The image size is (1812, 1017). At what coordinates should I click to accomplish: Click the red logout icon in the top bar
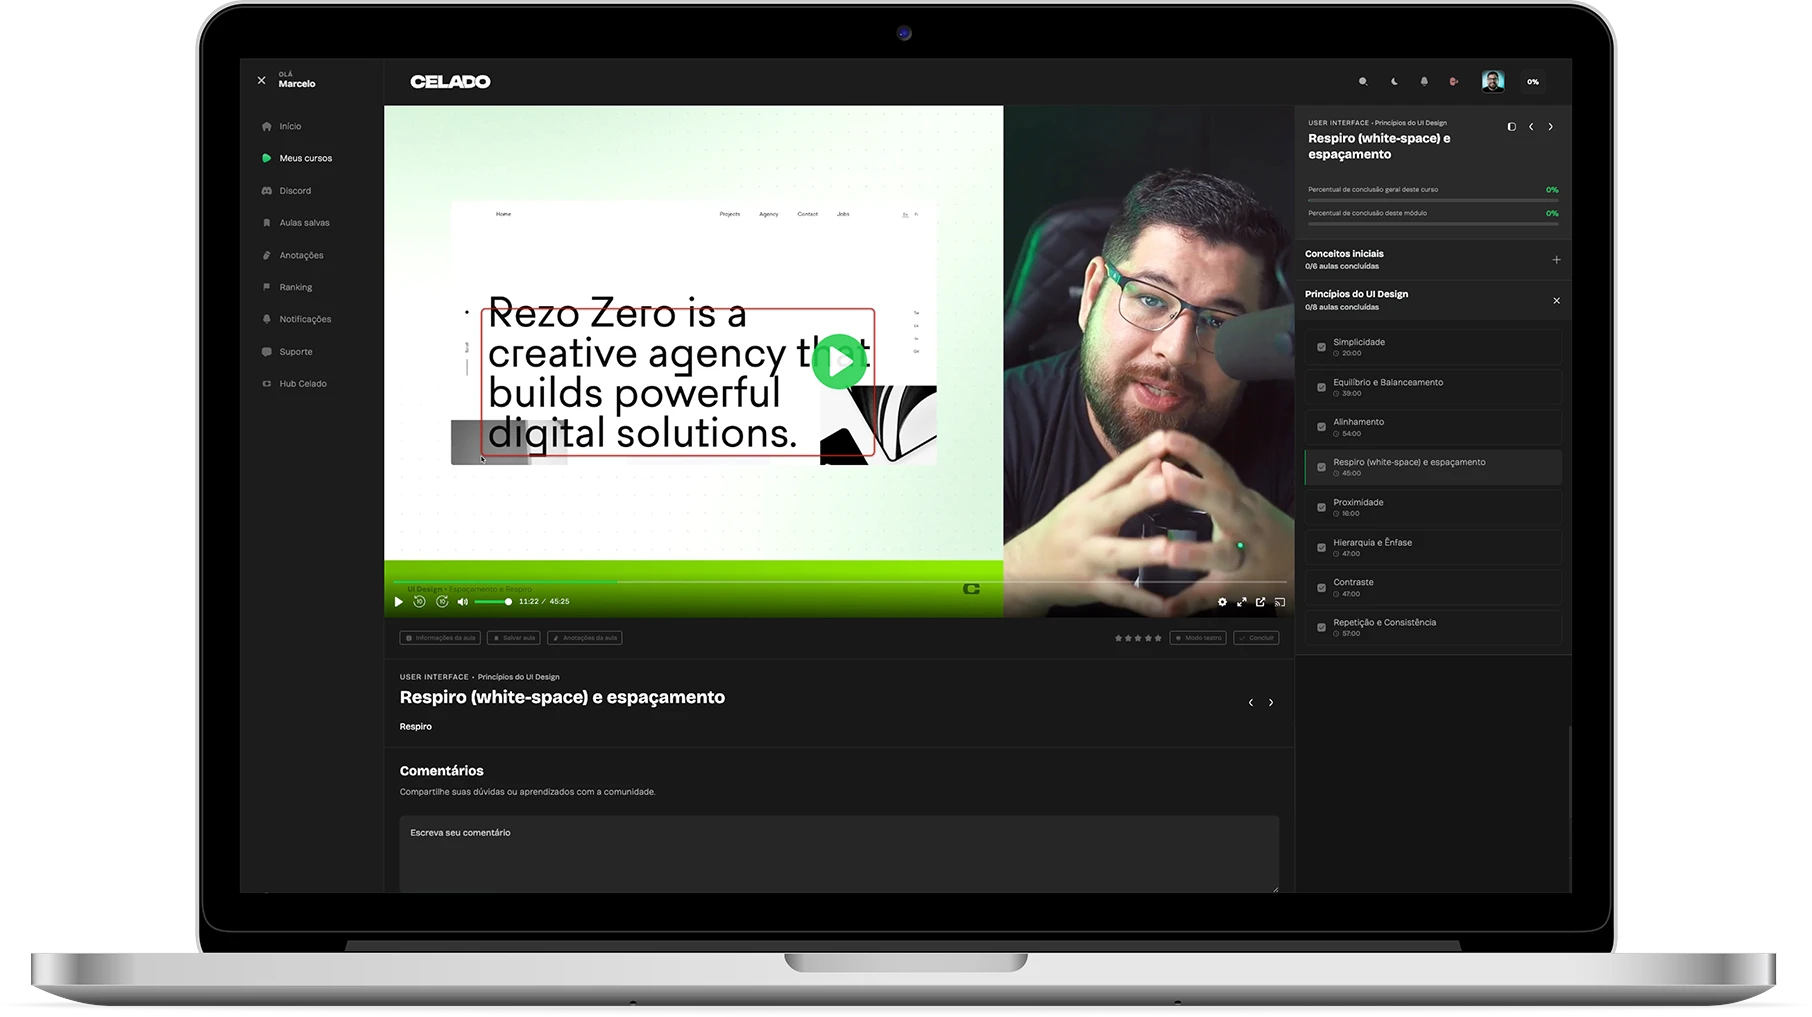(1454, 82)
